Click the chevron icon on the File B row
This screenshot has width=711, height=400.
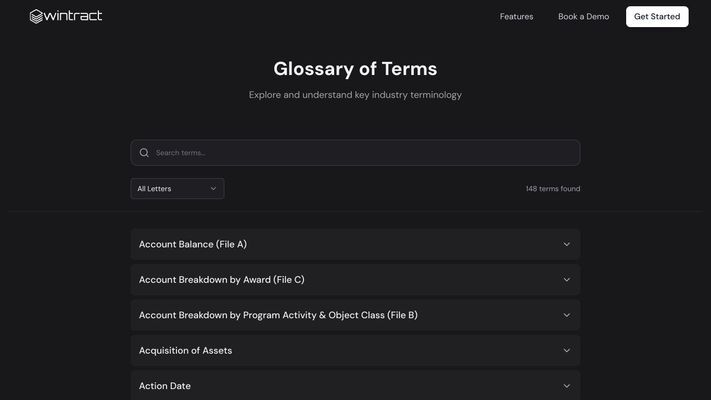click(566, 315)
